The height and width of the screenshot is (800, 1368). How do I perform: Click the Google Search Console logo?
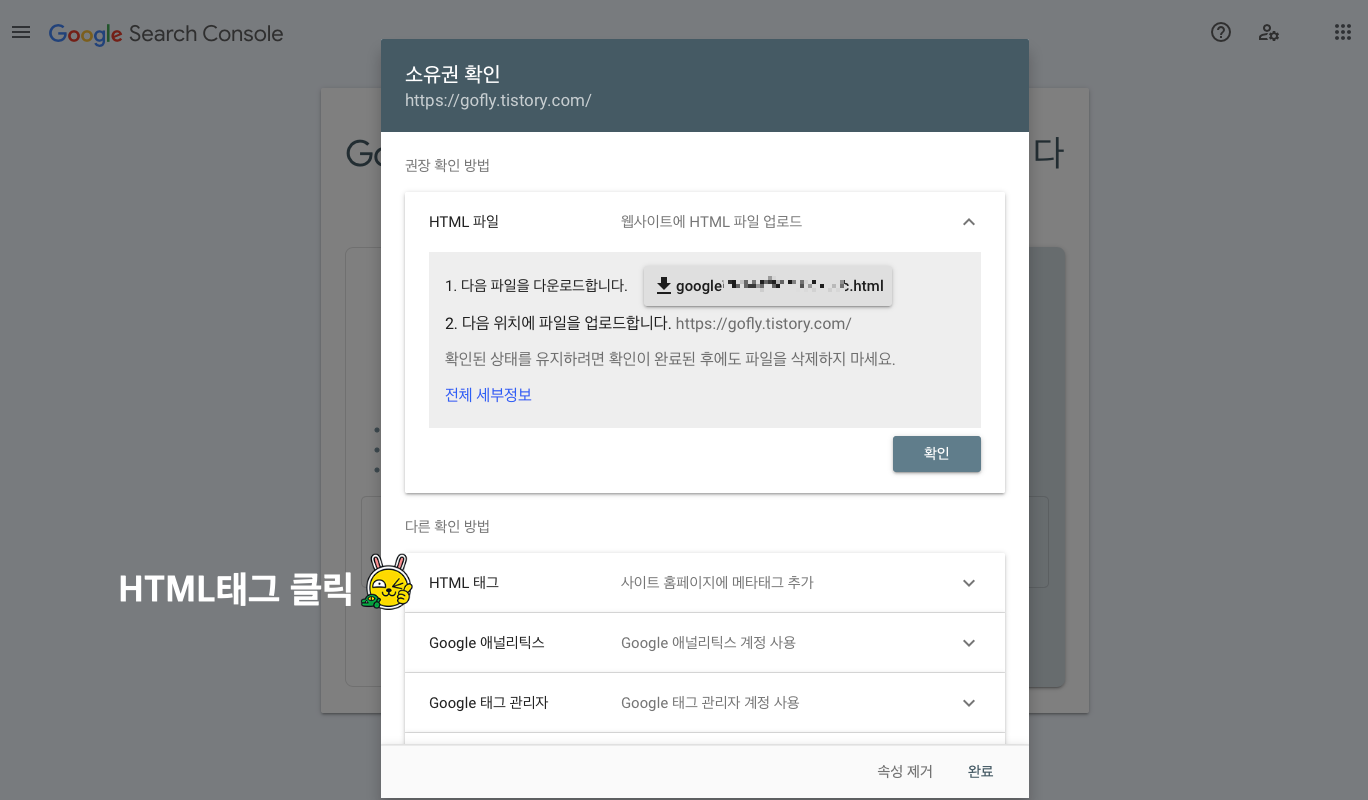click(166, 34)
